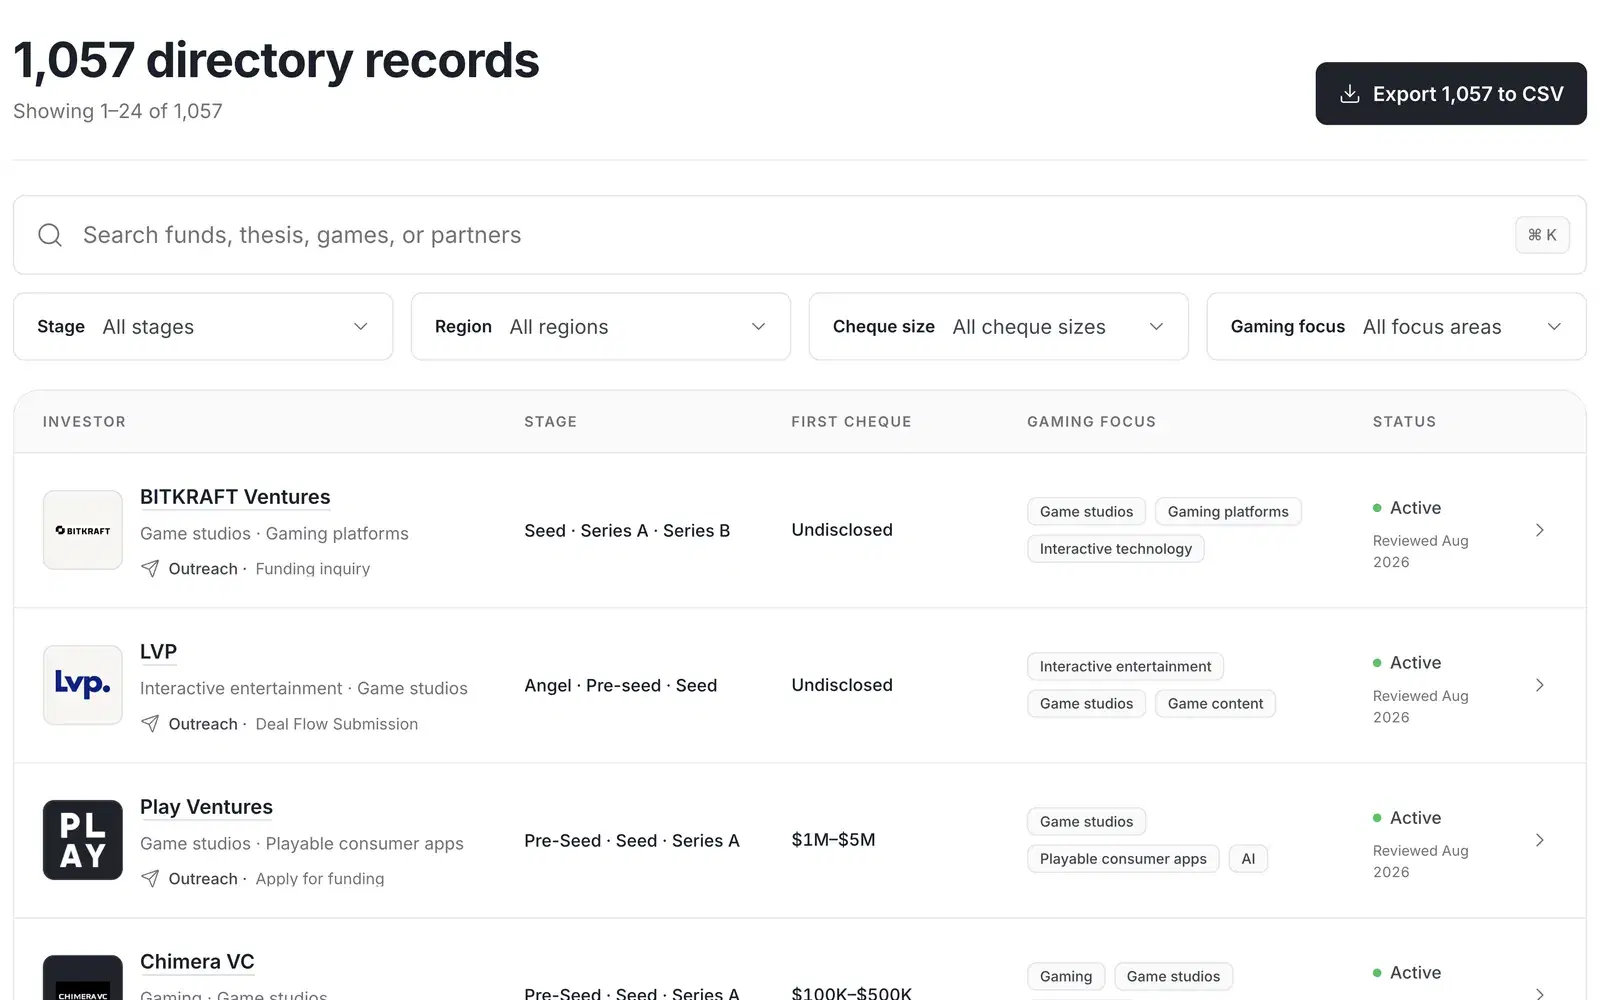Select Play Ventures' Game studios tag
Viewport: 1600px width, 1000px height.
(1086, 822)
